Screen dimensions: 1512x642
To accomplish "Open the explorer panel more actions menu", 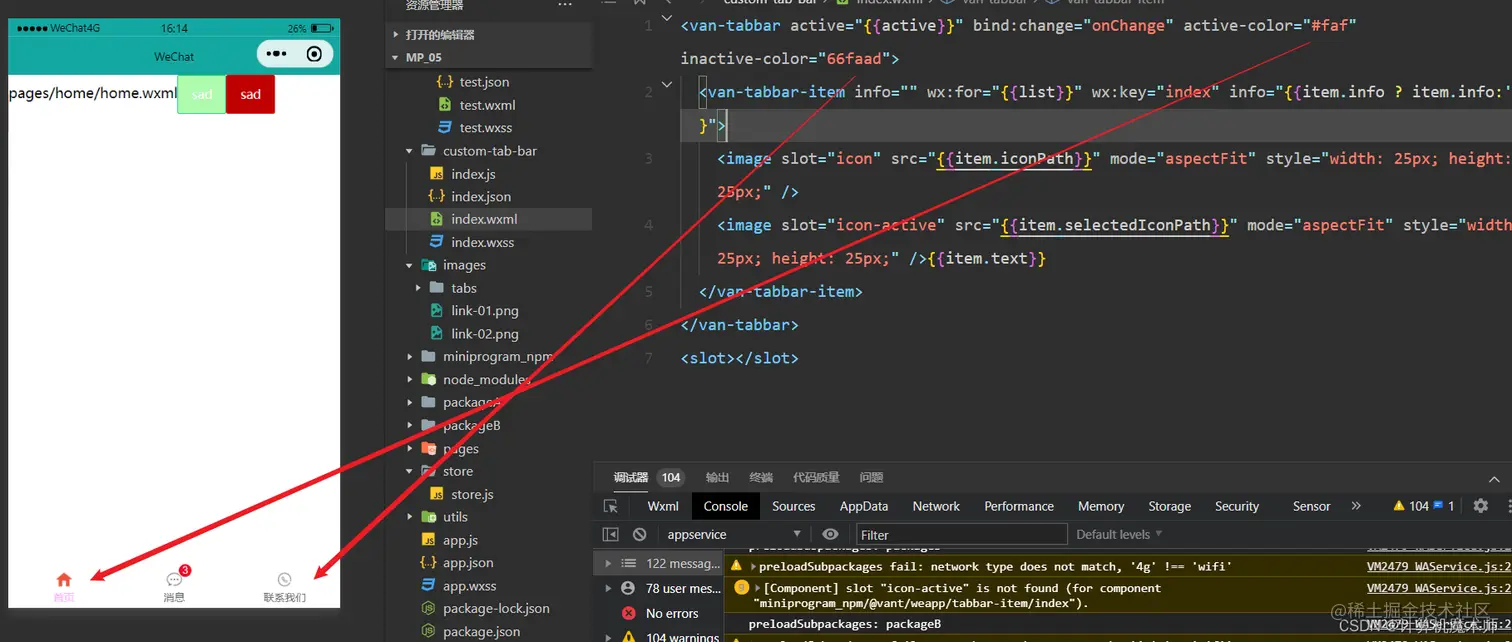I will pos(565,5).
